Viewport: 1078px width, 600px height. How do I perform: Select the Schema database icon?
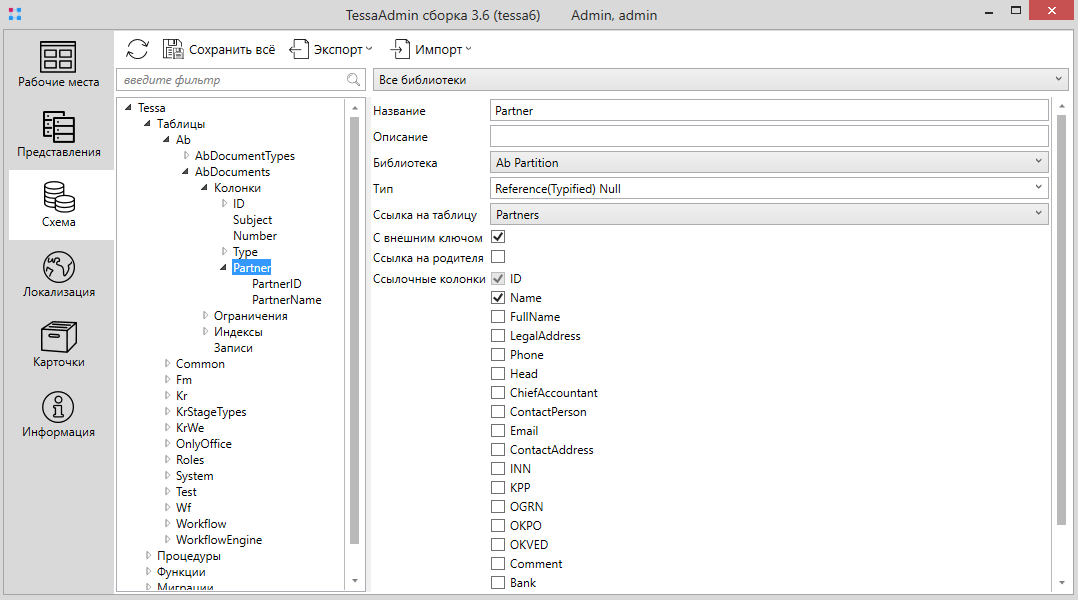point(58,197)
